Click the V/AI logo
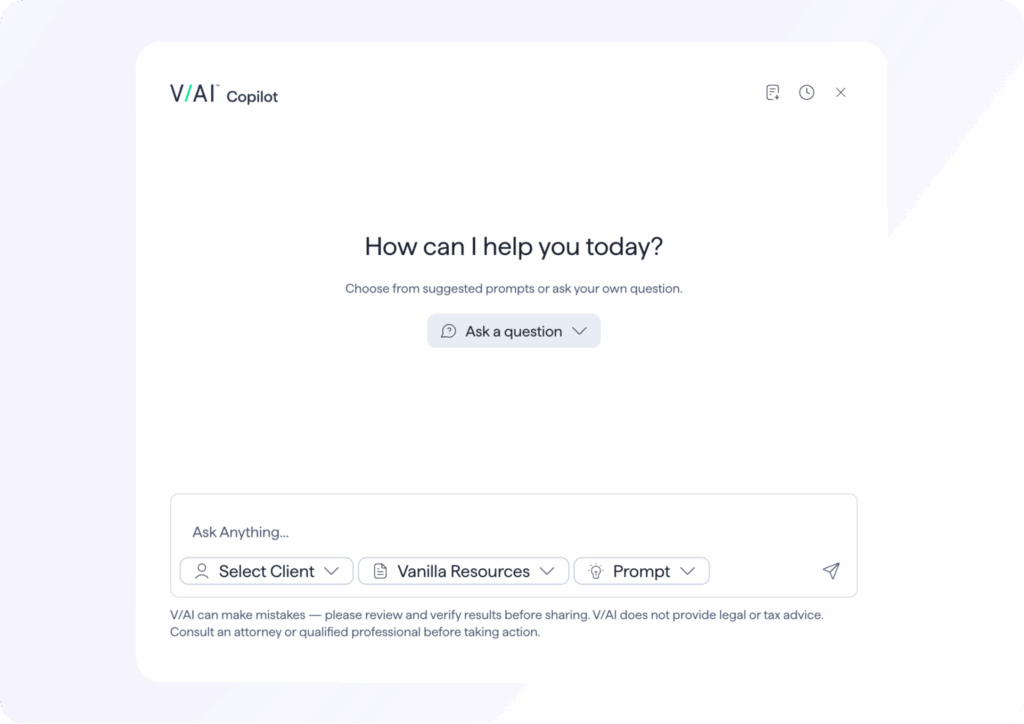The height and width of the screenshot is (724, 1024). 194,94
